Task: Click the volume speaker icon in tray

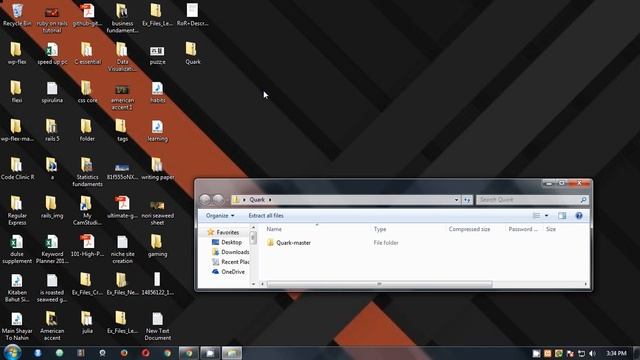Action: click(x=592, y=353)
